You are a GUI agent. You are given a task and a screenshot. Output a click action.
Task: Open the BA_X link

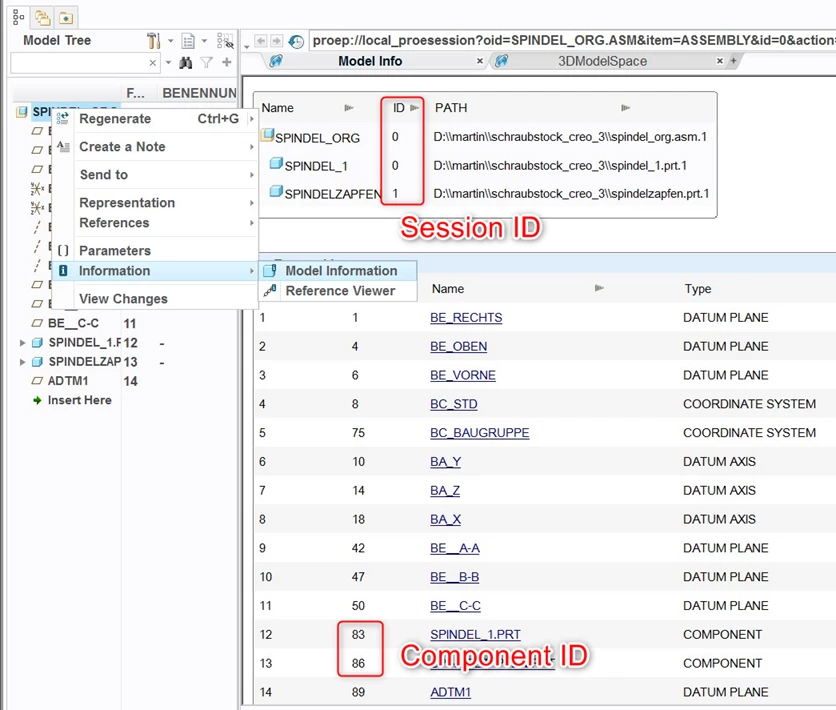[x=445, y=519]
